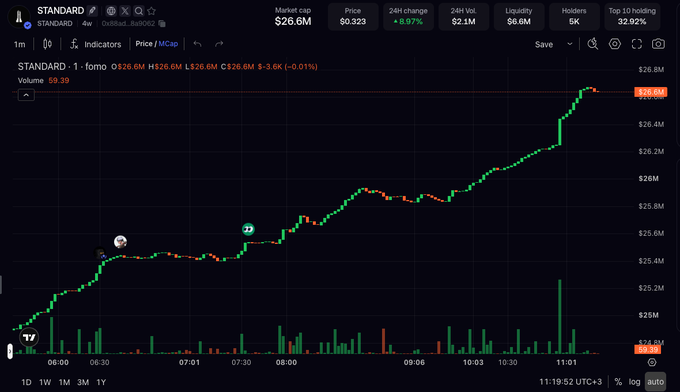Viewport: 680px width, 392px height.
Task: Click the 08:00 time axis label
Action: tap(286, 362)
